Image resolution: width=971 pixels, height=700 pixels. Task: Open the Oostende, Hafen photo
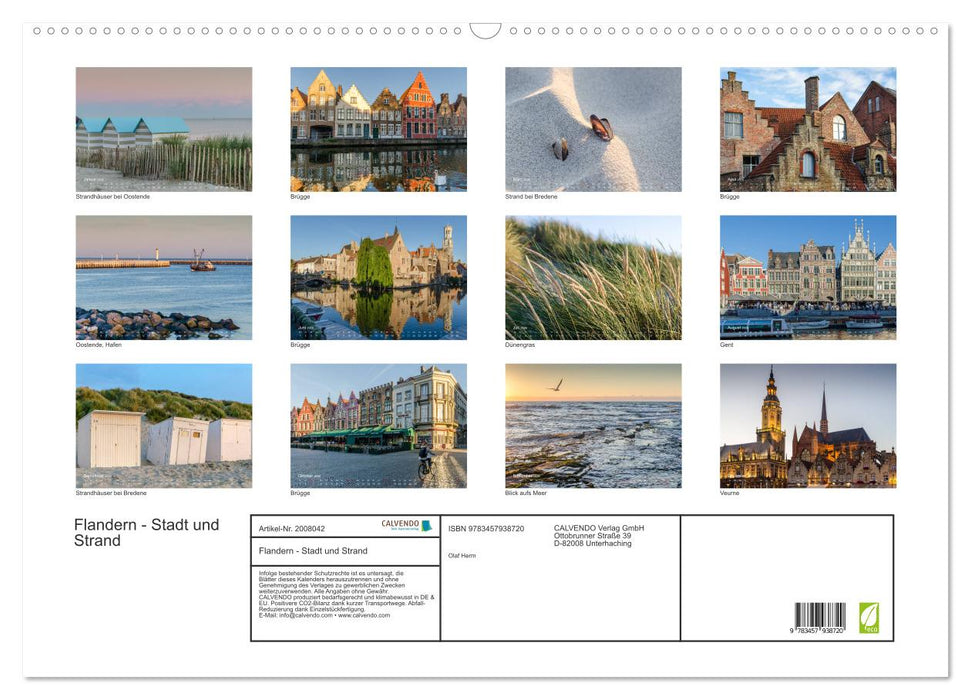[x=164, y=276]
